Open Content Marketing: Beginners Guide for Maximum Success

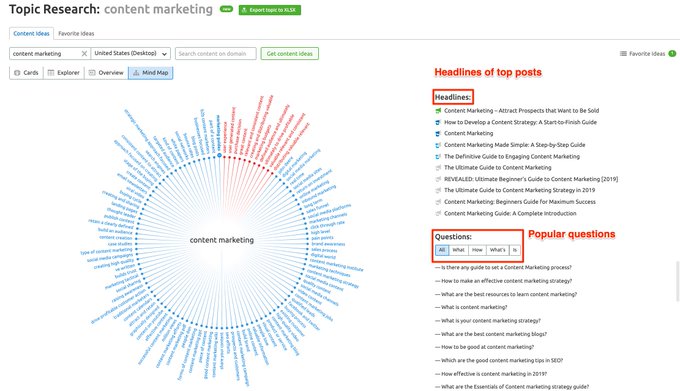520,202
